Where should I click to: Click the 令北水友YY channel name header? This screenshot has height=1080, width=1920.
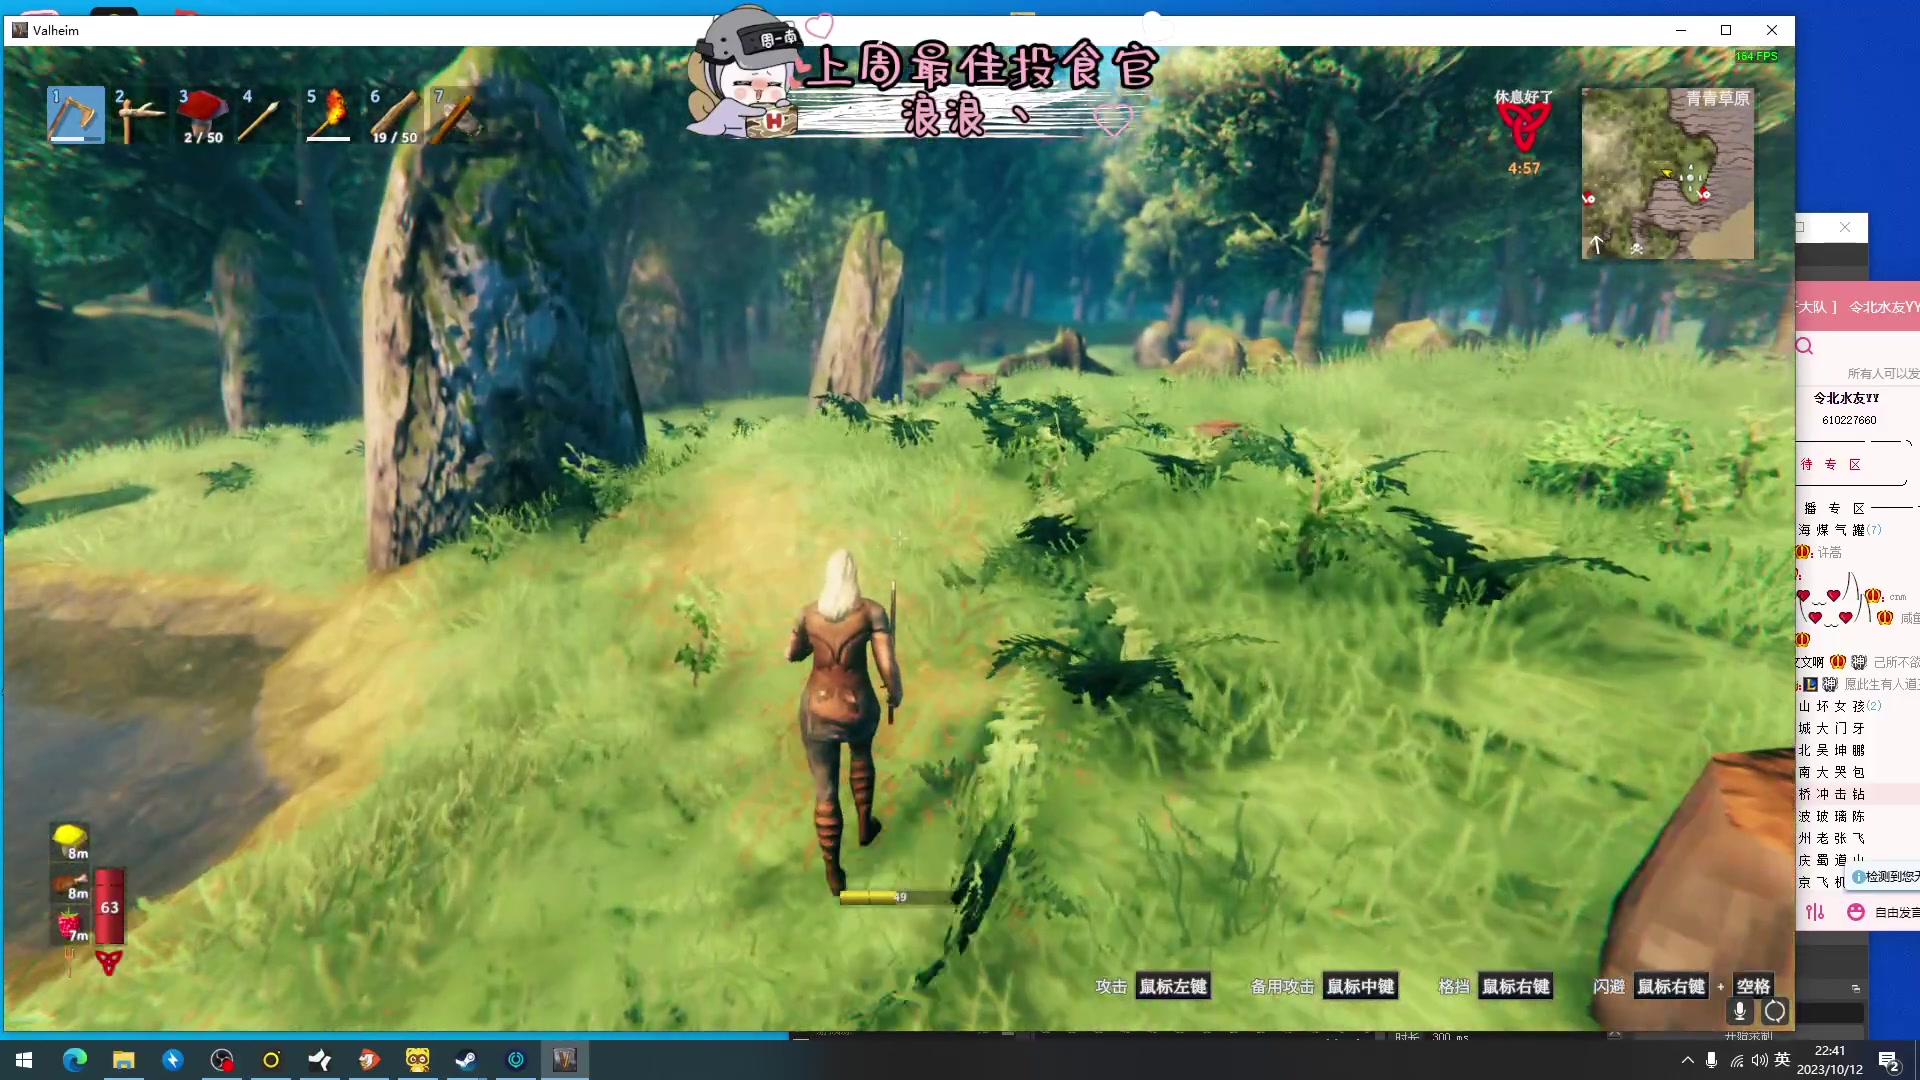[x=1846, y=398]
